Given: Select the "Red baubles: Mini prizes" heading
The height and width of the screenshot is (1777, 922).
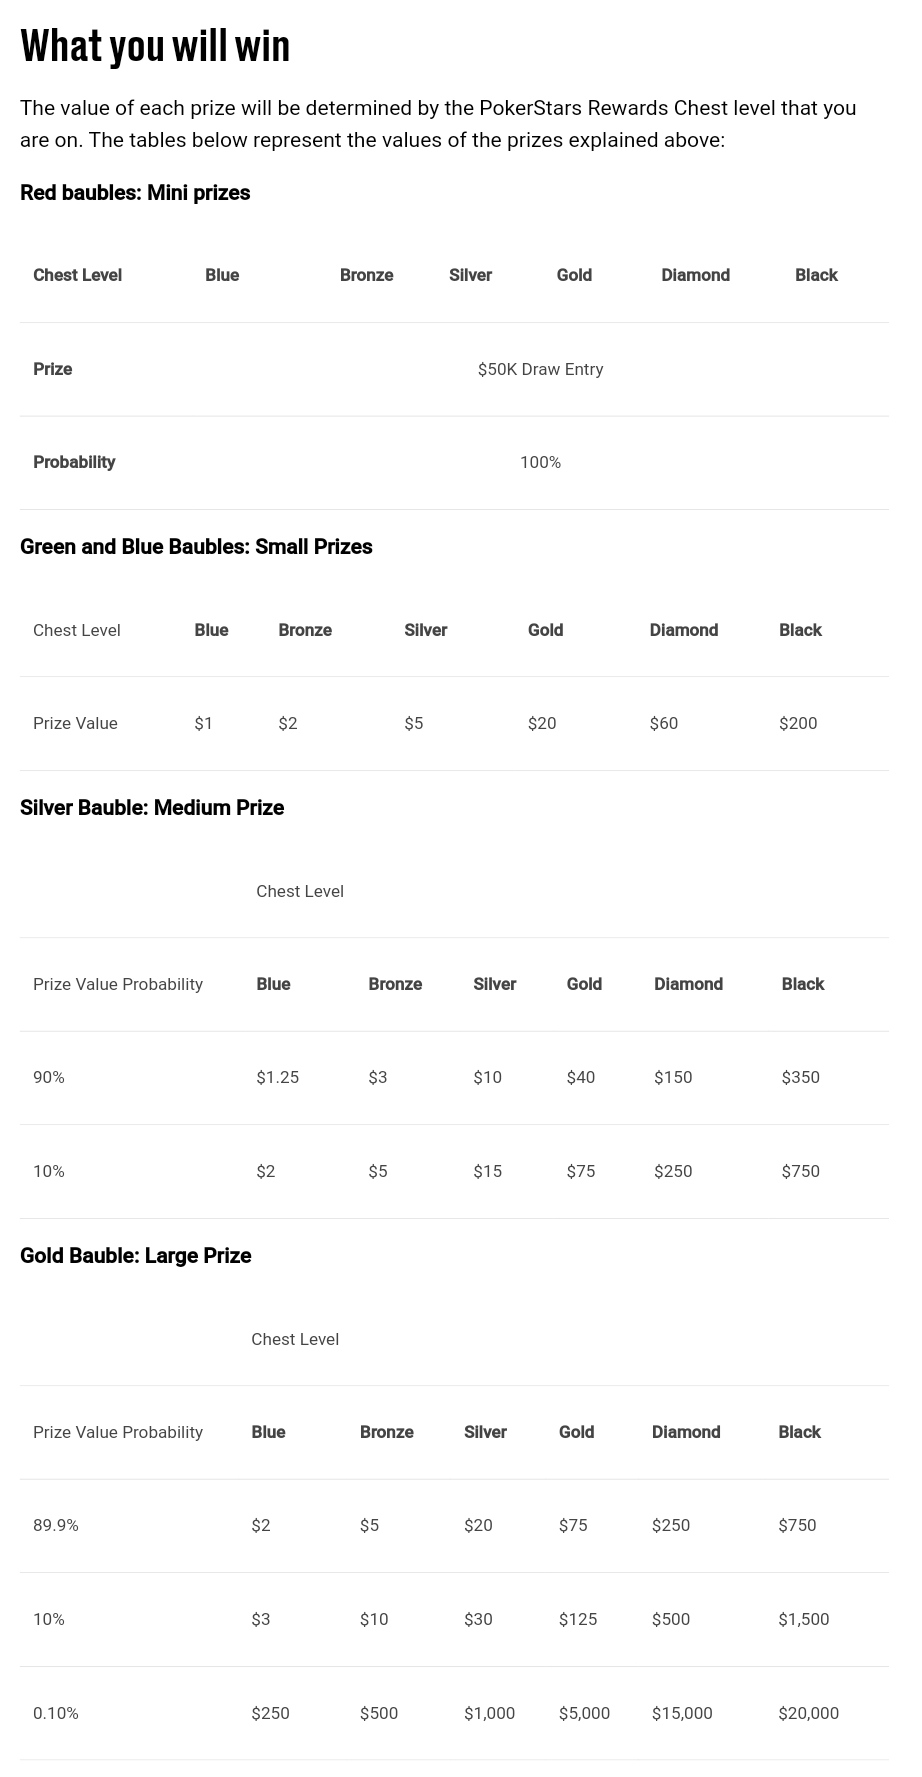Looking at the screenshot, I should pos(135,193).
